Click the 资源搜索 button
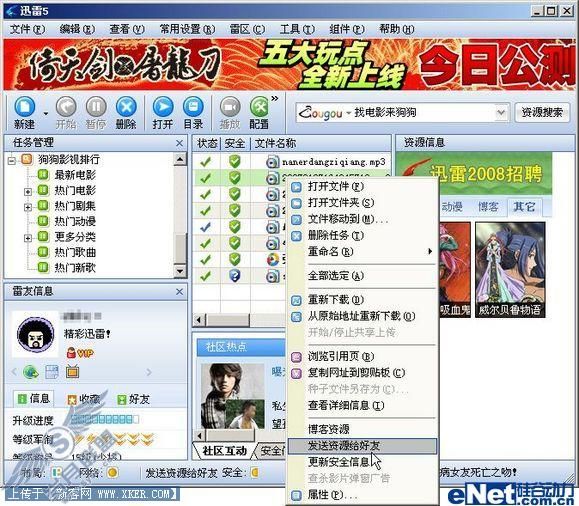This screenshot has height=506, width=579. point(542,112)
